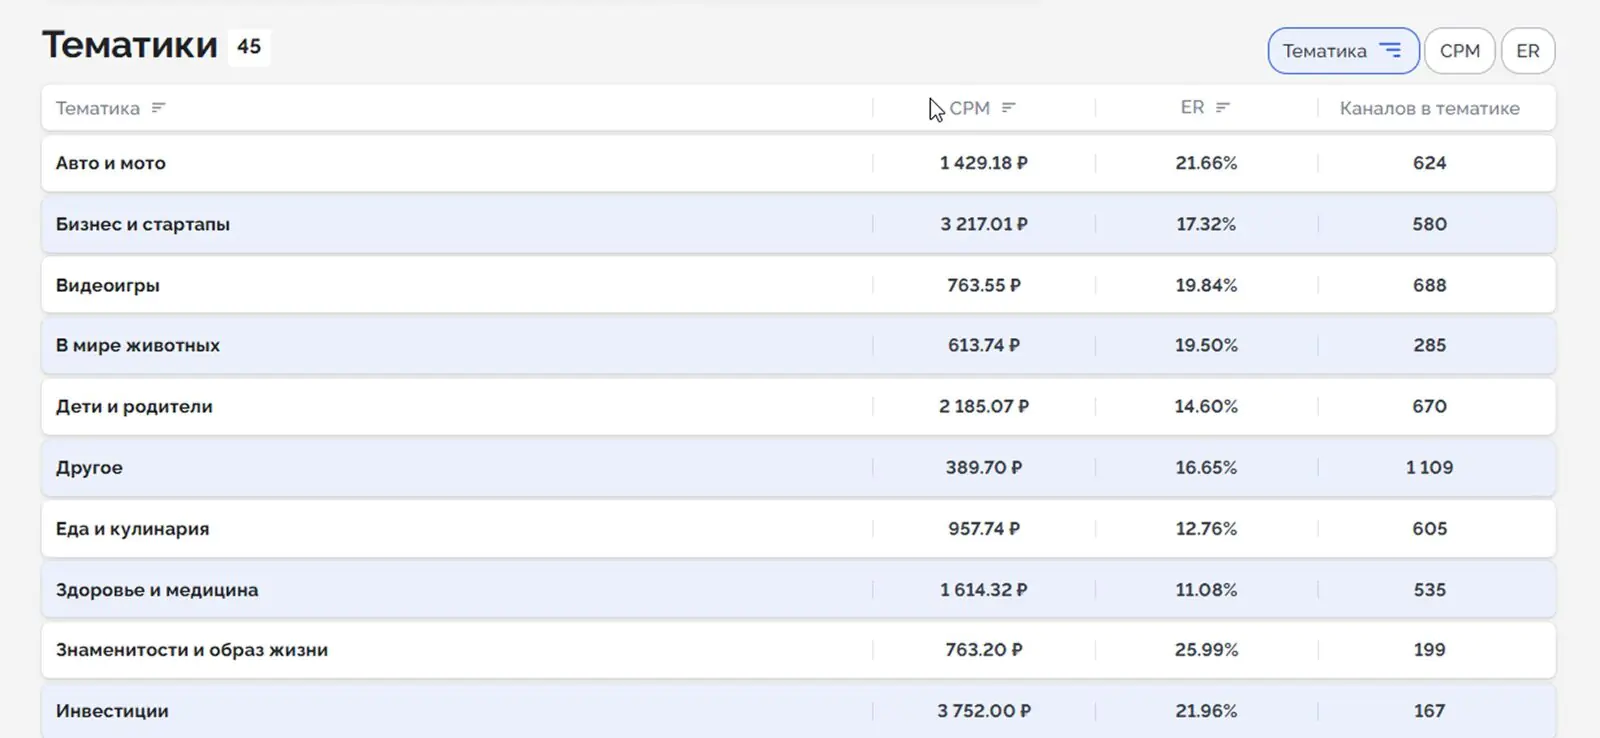The image size is (1600, 738).
Task: Open the Авто и мото row
Action: (x=111, y=163)
